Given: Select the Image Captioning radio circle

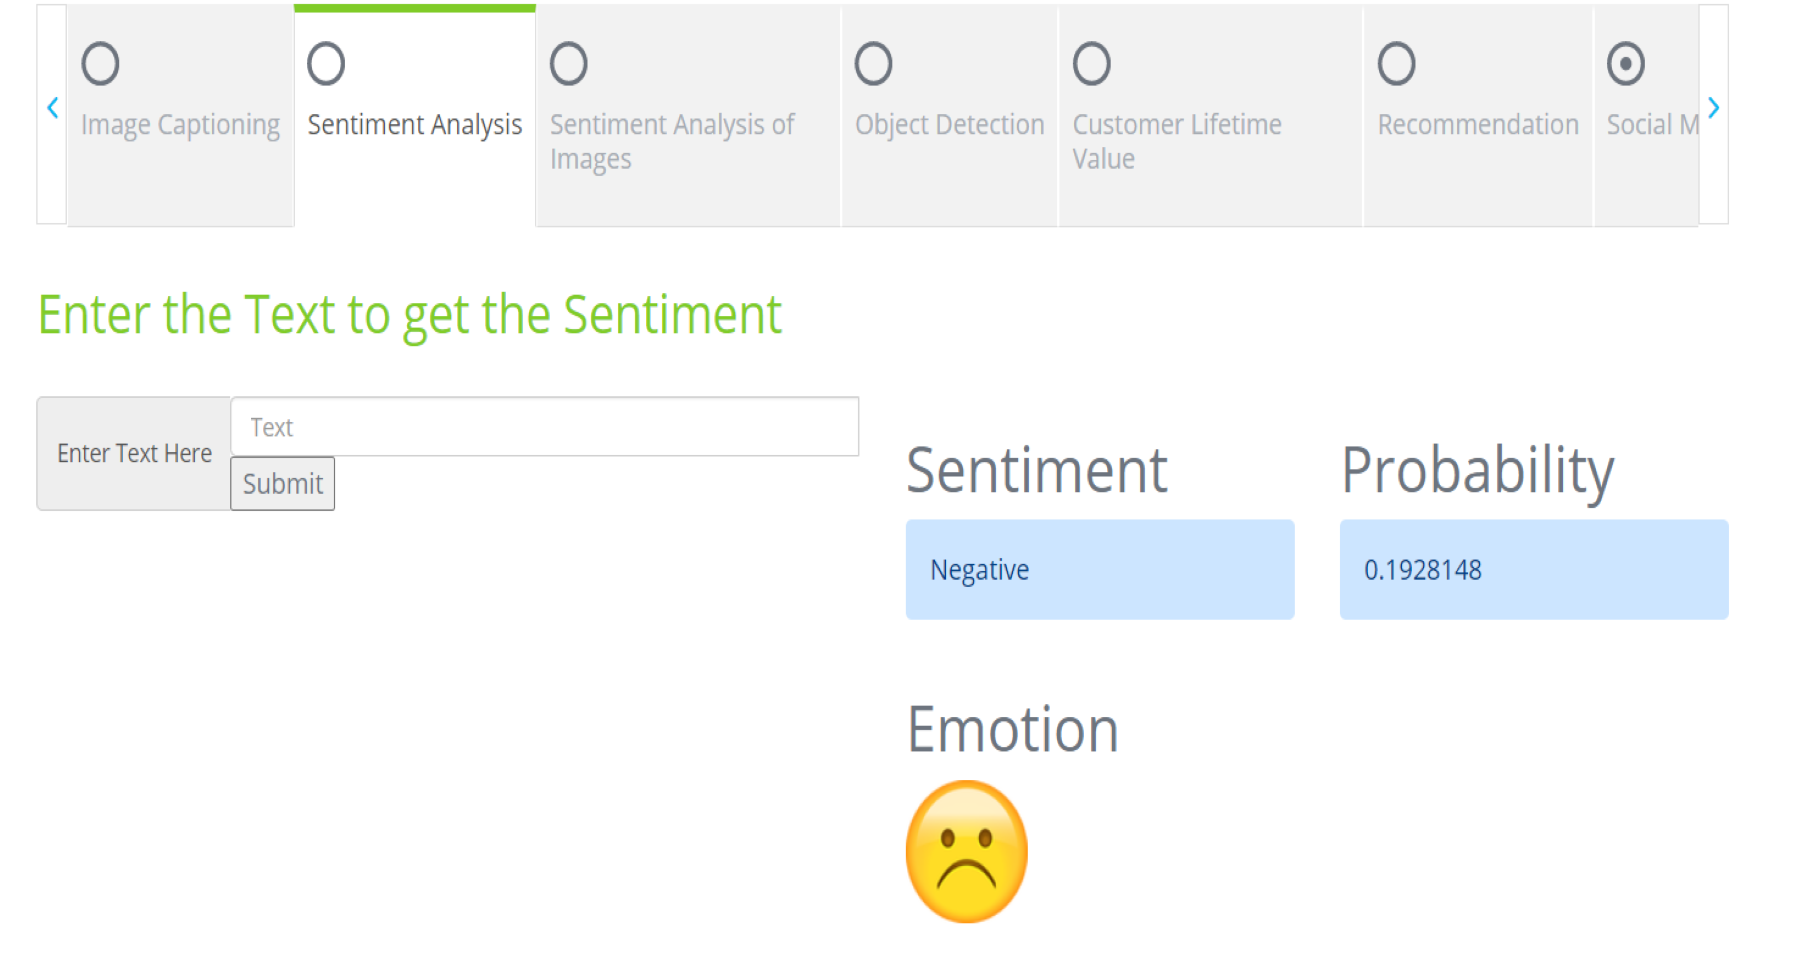Looking at the screenshot, I should click(x=100, y=64).
